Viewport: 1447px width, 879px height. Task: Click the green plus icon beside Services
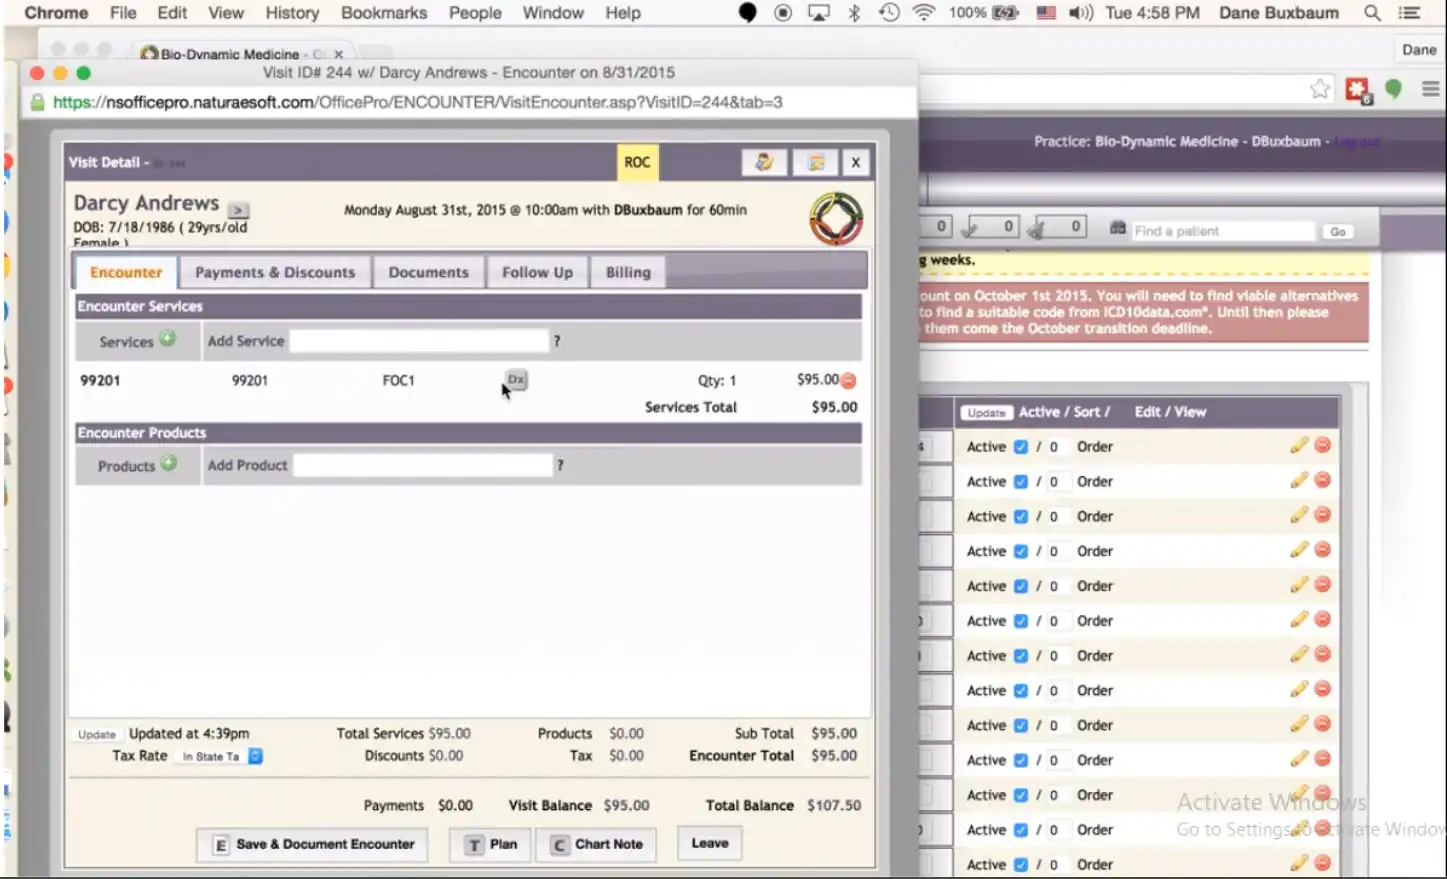pos(168,338)
